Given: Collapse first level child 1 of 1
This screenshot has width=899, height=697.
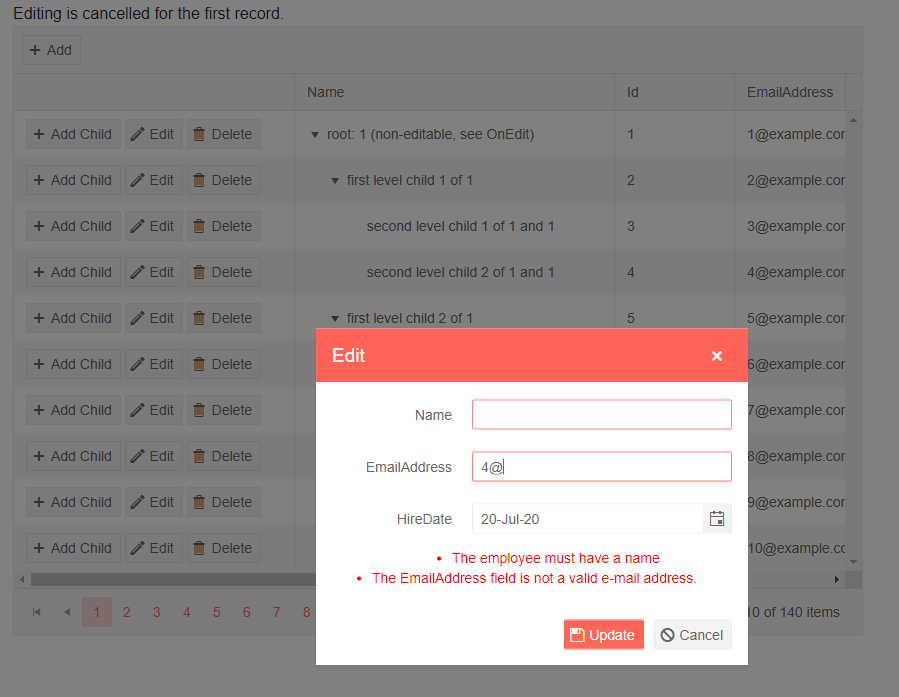Looking at the screenshot, I should 335,181.
